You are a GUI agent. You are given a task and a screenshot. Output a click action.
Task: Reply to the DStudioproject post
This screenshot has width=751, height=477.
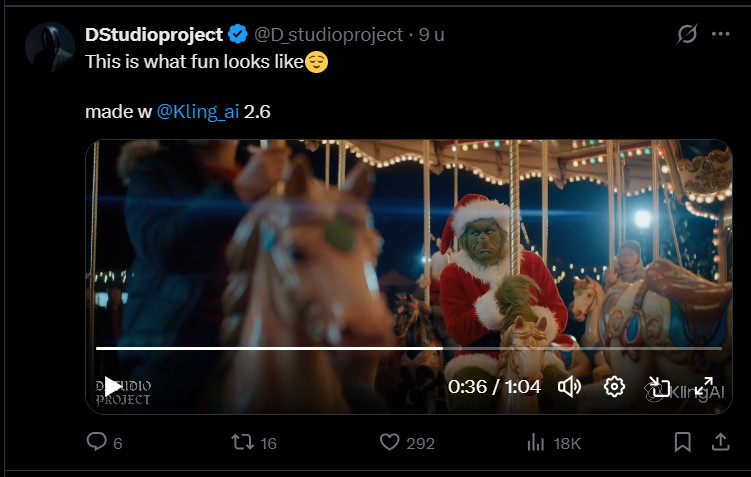coord(97,442)
